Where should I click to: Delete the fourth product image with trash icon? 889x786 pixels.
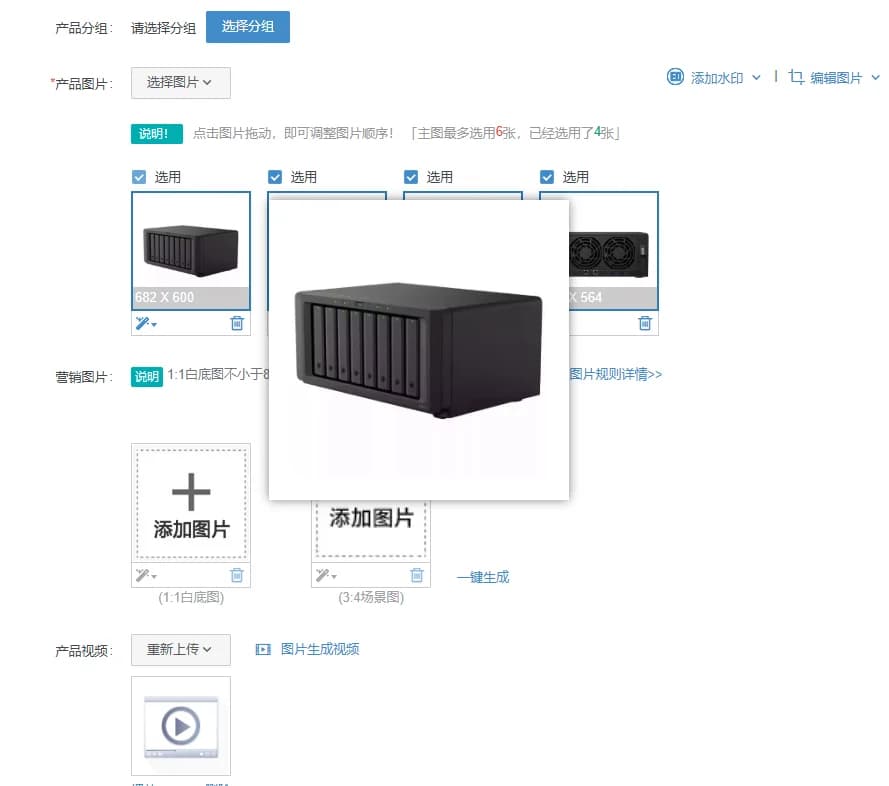click(645, 323)
